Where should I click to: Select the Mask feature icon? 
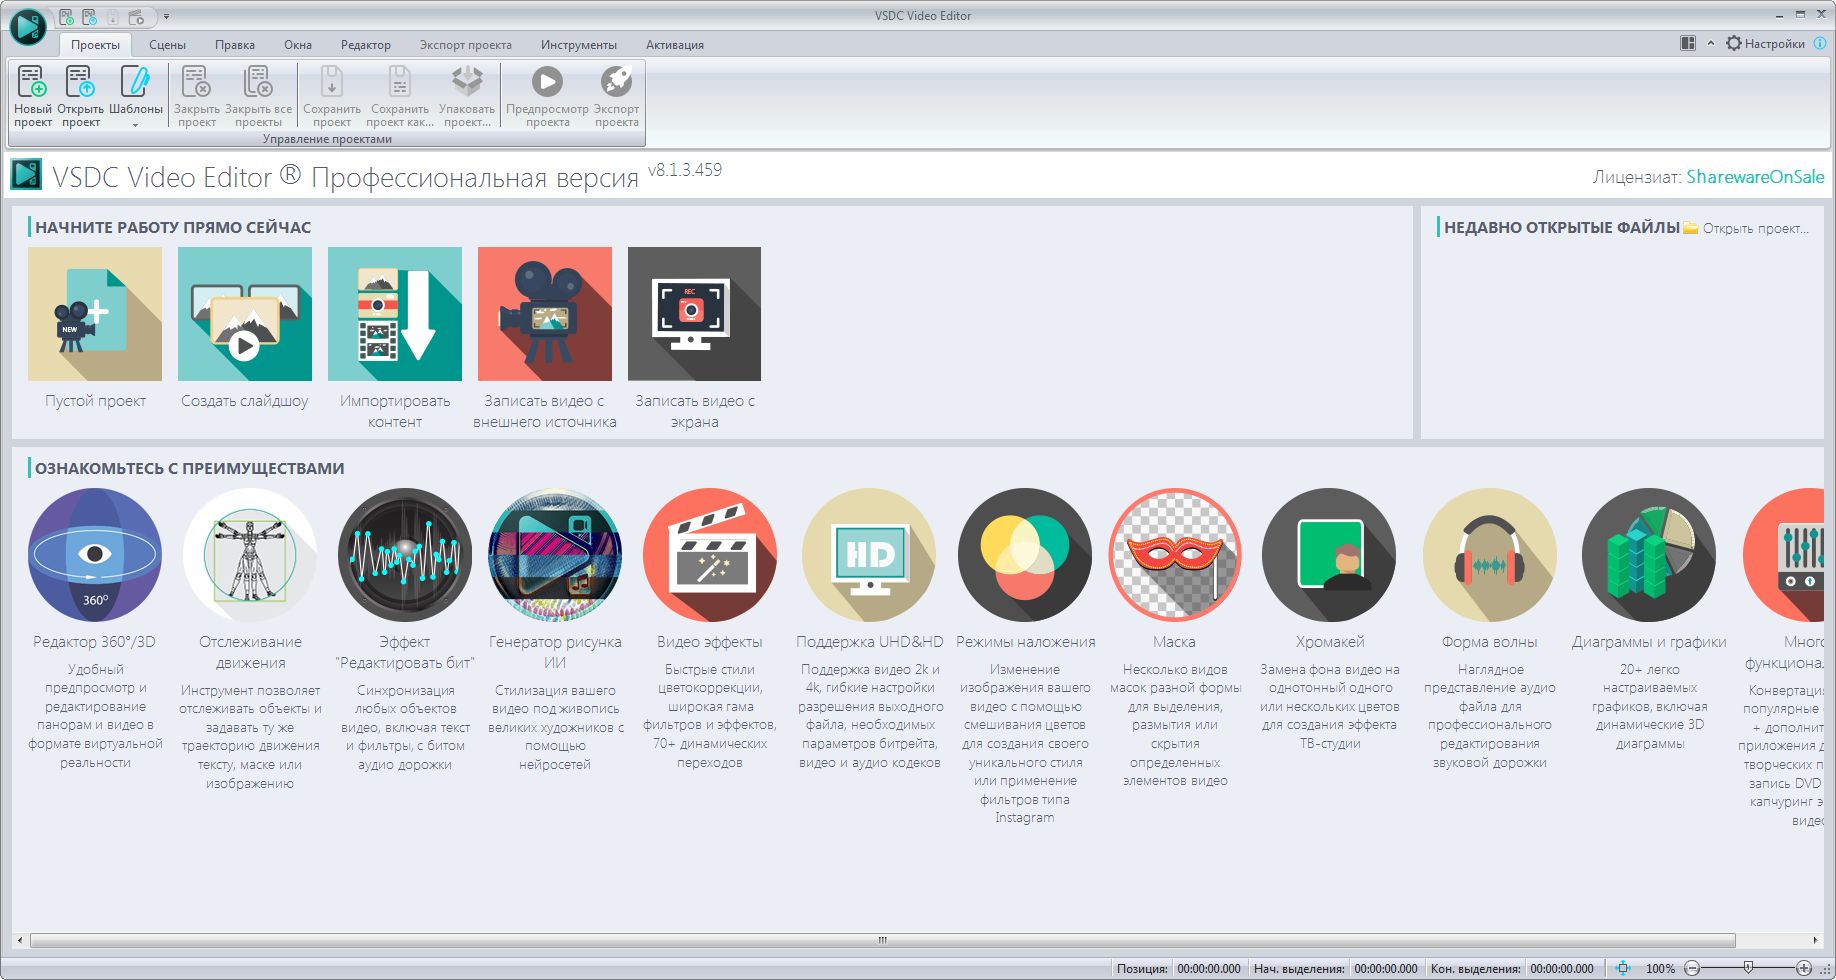pos(1175,555)
